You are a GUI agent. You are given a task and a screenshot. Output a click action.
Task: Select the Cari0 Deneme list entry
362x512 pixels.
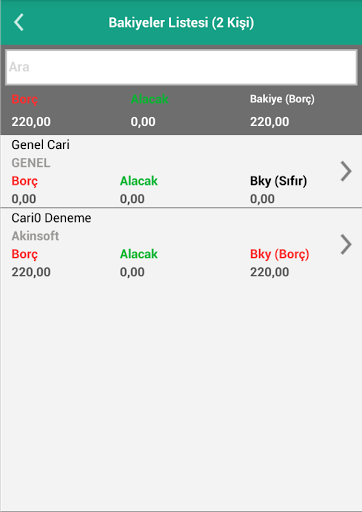(x=181, y=245)
